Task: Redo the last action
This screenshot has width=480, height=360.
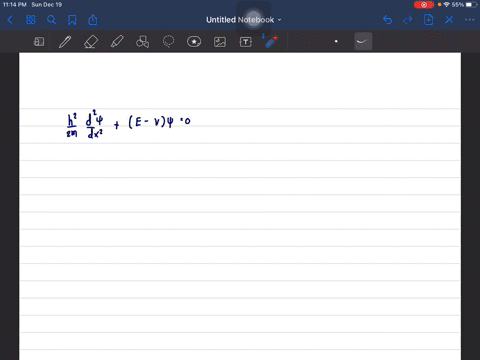Action: (x=408, y=20)
